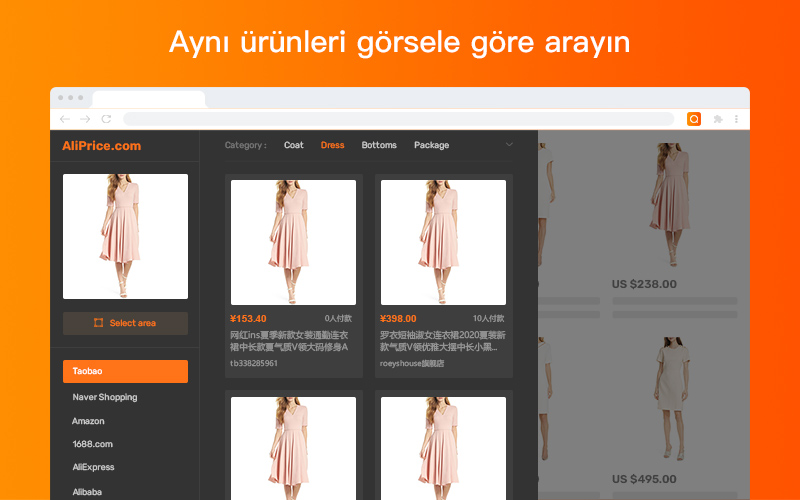800x500 pixels.
Task: Open the orange AliPrice image search extension icon
Action: [694, 119]
